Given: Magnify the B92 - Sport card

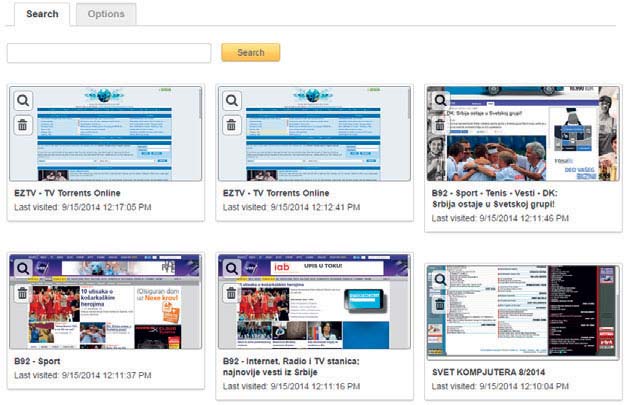Looking at the screenshot, I should (x=23, y=268).
